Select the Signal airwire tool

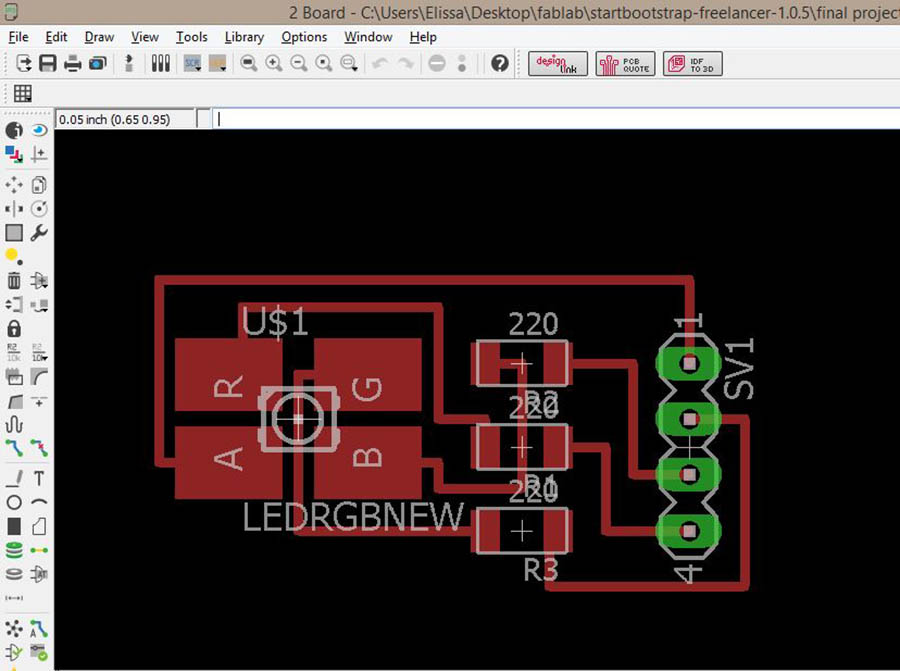39,550
